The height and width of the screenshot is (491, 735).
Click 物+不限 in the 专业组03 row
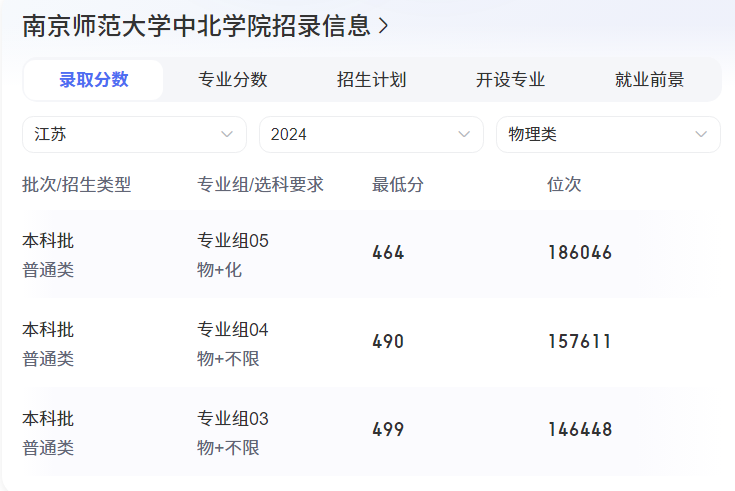tap(228, 447)
